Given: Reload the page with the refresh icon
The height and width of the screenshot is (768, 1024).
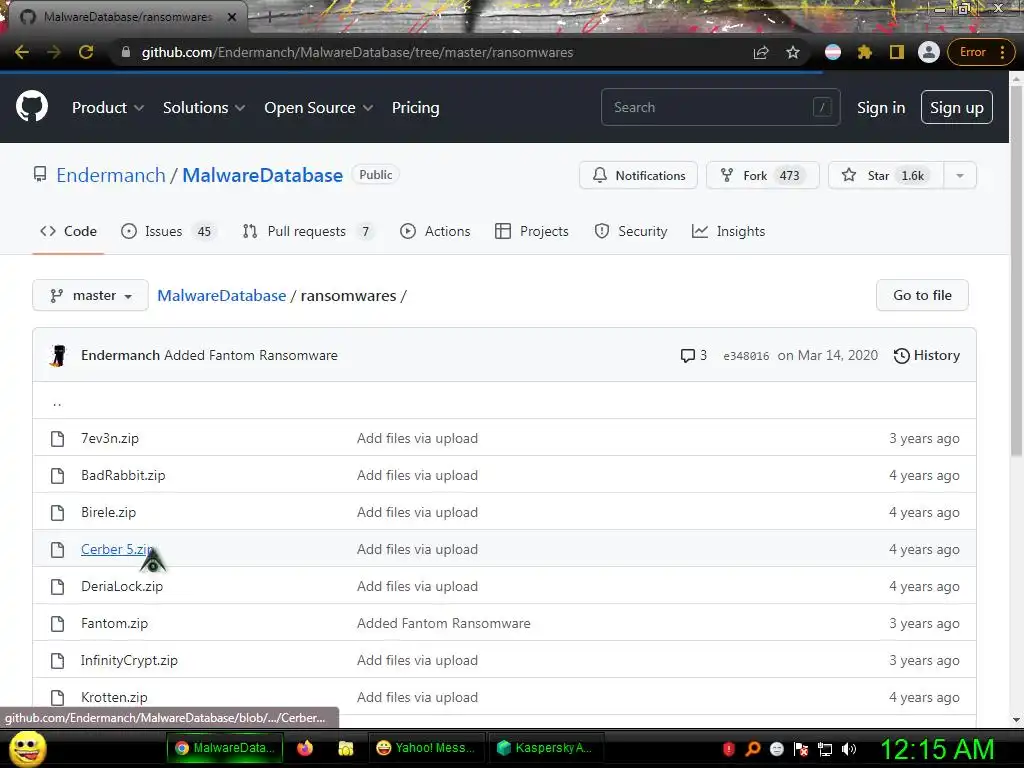Looking at the screenshot, I should tap(86, 52).
